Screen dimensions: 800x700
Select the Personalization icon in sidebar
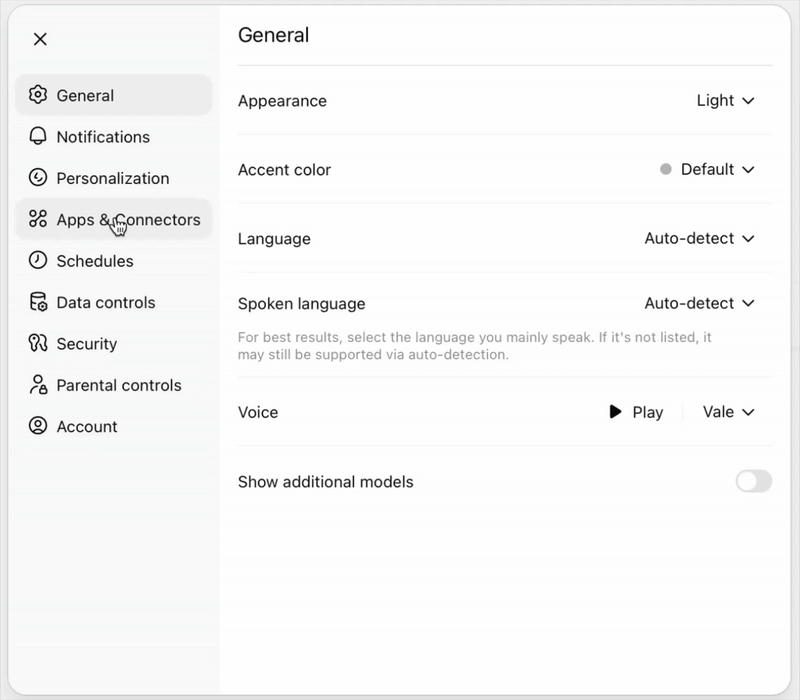coord(37,178)
